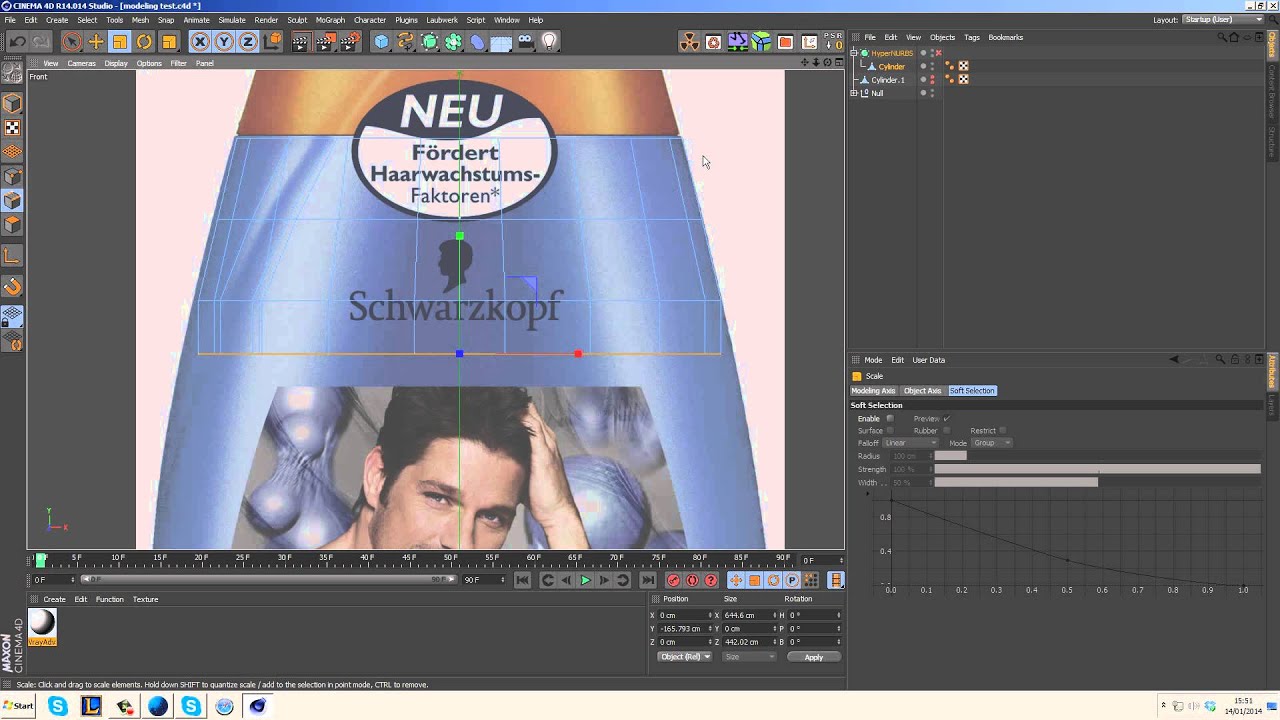Screen dimensions: 1280x720
Task: Switch the coordinate system (world/object) icon
Action: tap(272, 41)
